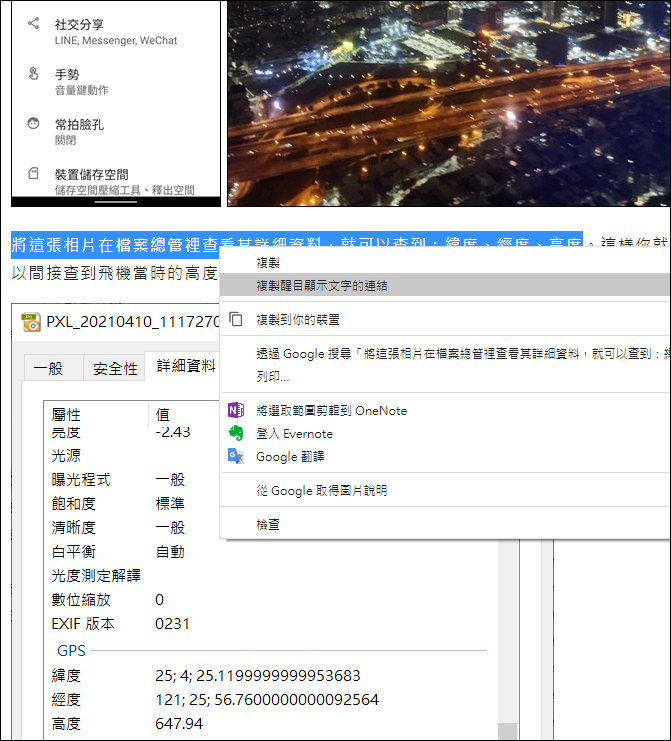Choose 複製到你的裝置 from the context menu
Viewport: 671px width, 741px height.
(x=445, y=319)
